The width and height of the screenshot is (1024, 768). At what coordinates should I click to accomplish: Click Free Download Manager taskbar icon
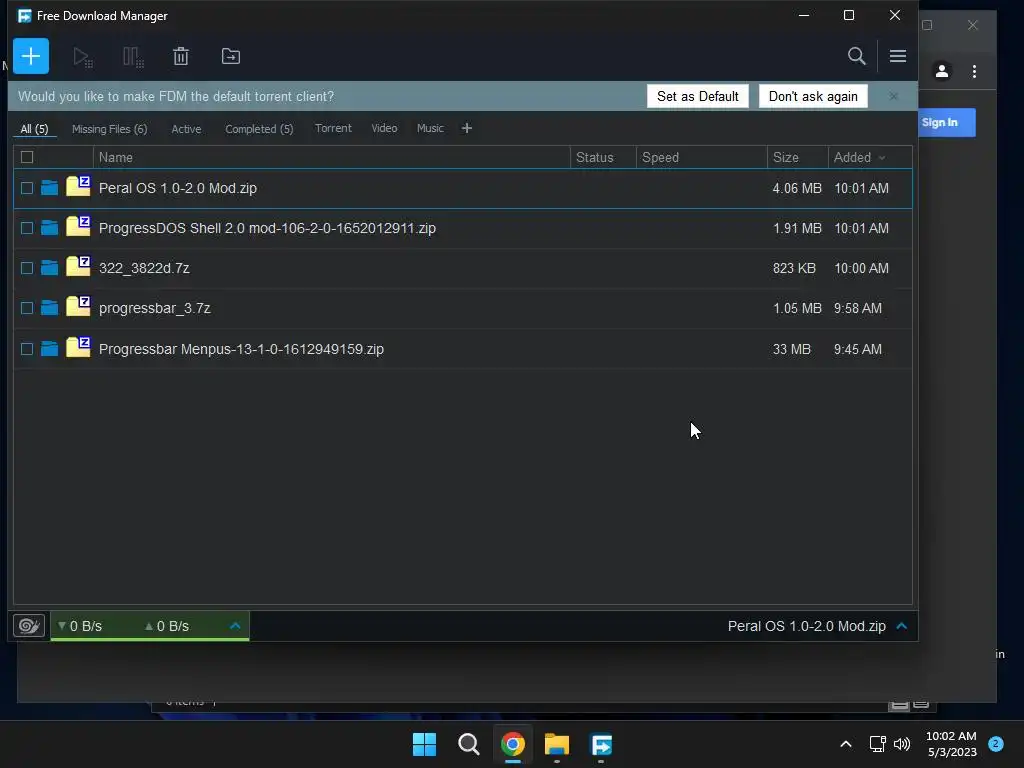(601, 744)
